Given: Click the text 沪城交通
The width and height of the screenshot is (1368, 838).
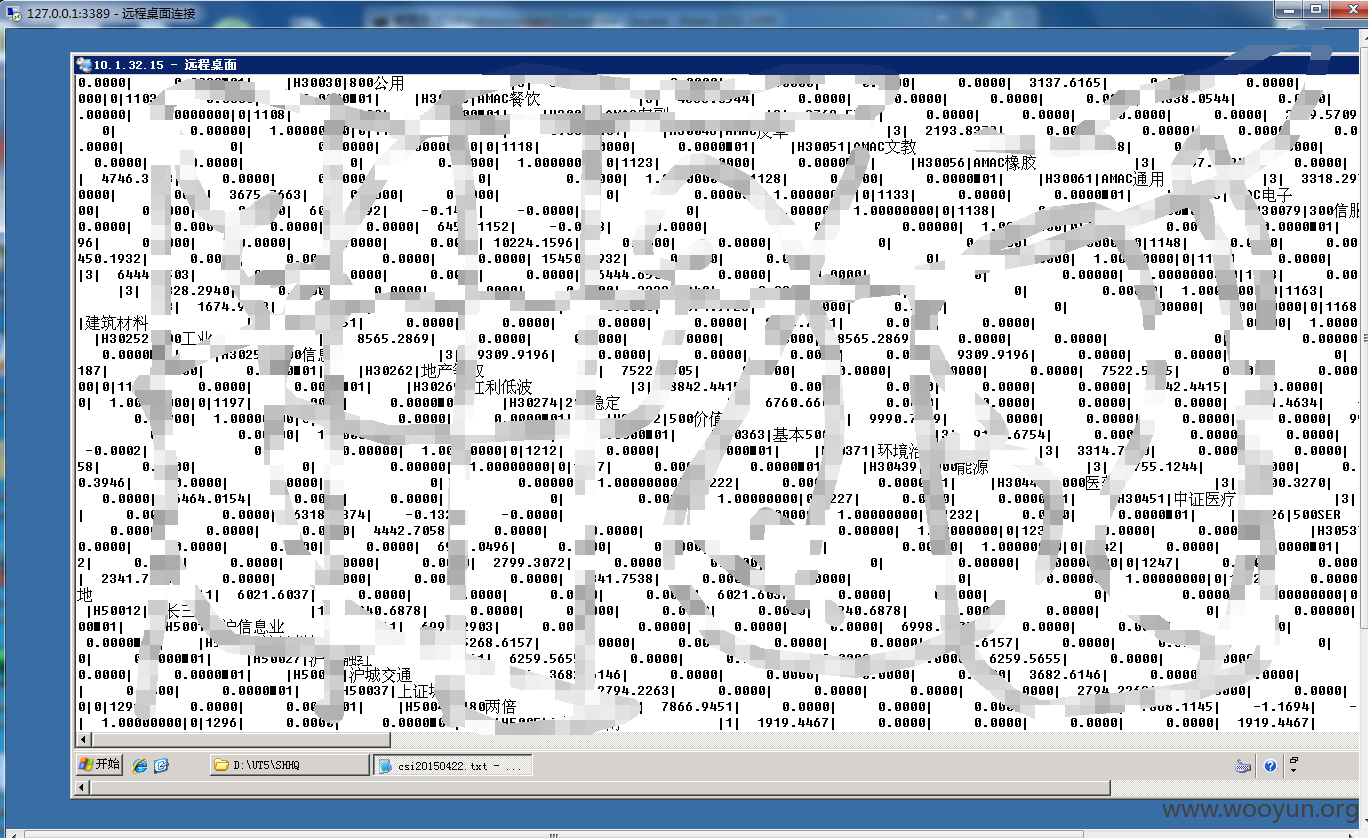Looking at the screenshot, I should pos(379,675).
